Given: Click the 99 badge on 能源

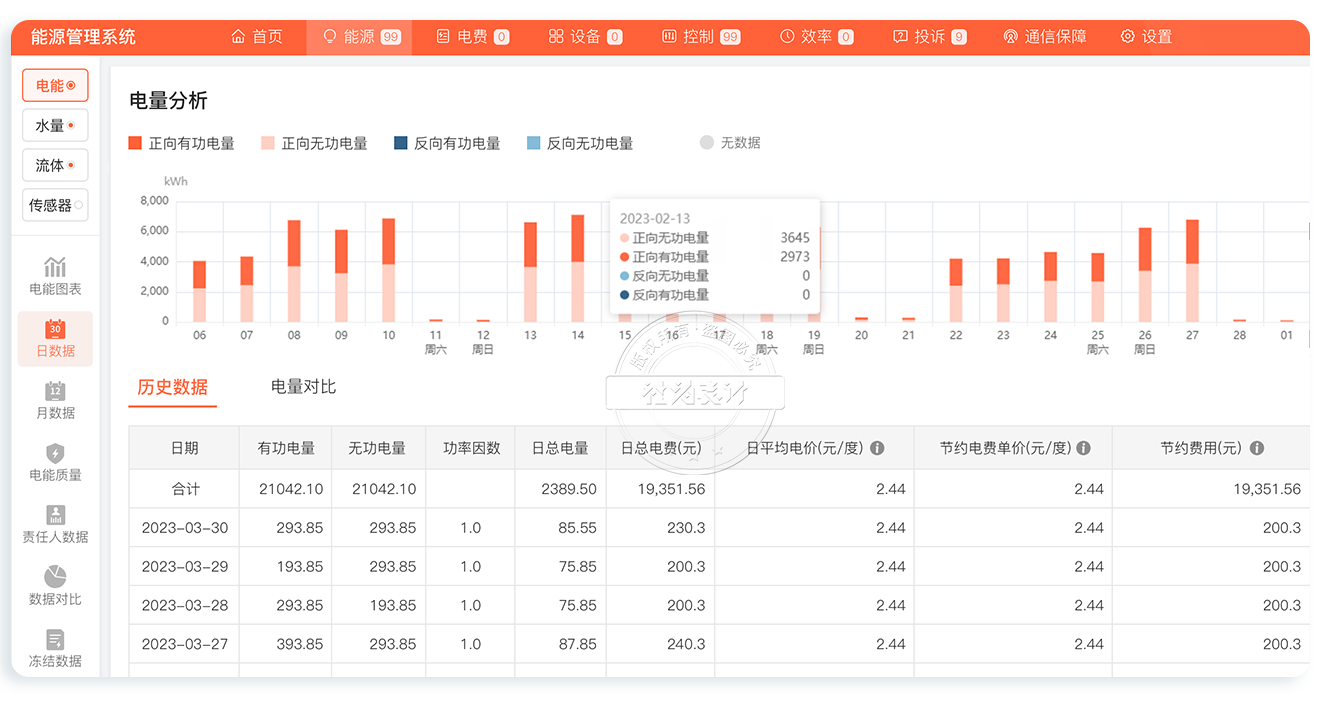Looking at the screenshot, I should [391, 37].
